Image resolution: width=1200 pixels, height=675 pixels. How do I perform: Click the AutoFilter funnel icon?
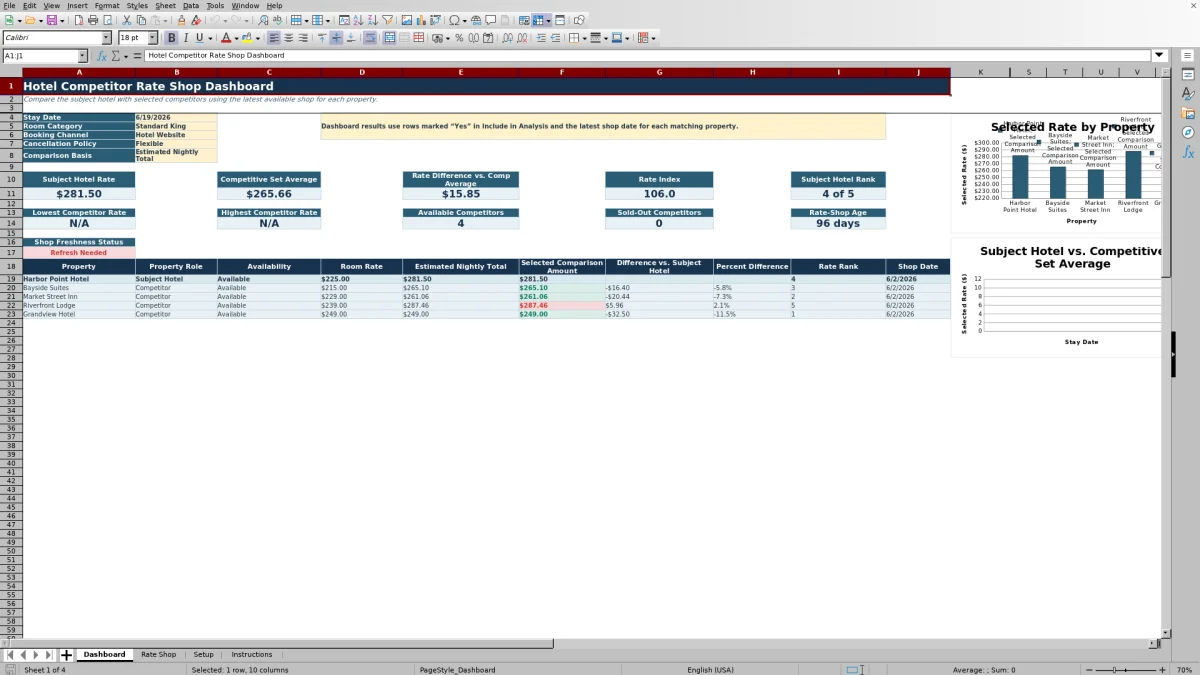point(386,20)
